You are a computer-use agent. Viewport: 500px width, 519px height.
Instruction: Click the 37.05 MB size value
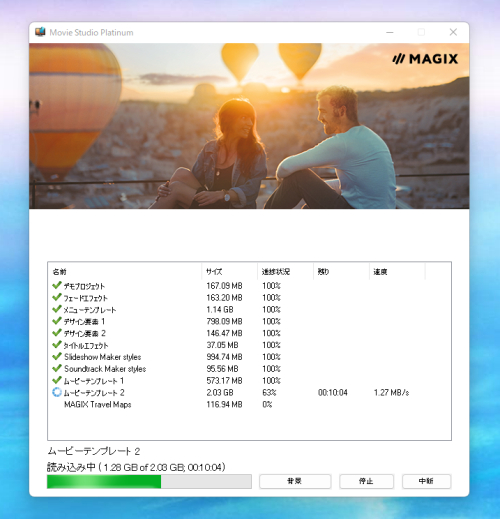tap(222, 345)
